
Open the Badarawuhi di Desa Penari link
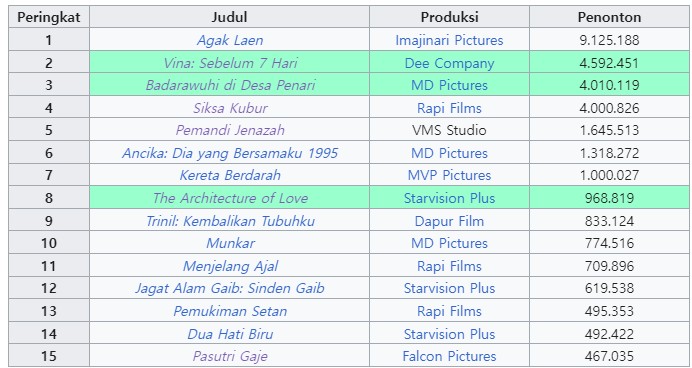tap(230, 85)
